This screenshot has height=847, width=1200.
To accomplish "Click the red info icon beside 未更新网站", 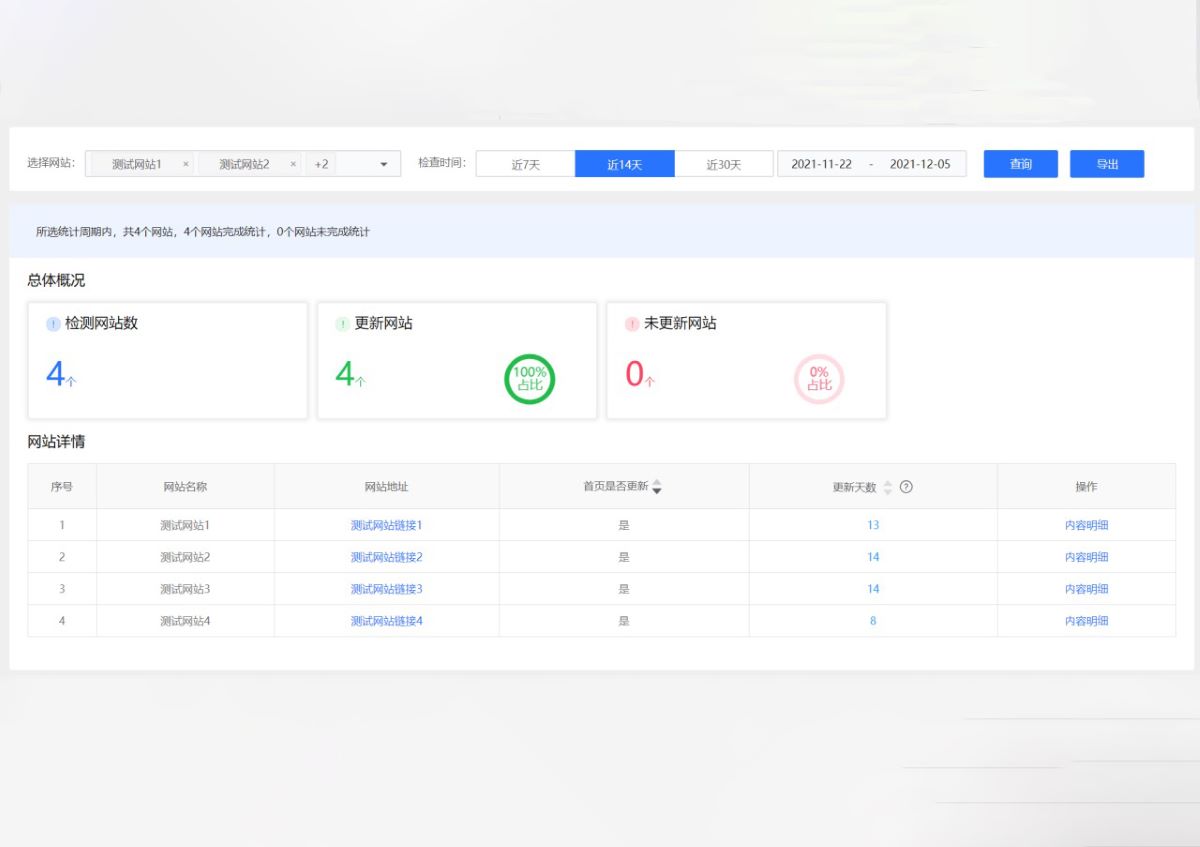I will tap(631, 324).
